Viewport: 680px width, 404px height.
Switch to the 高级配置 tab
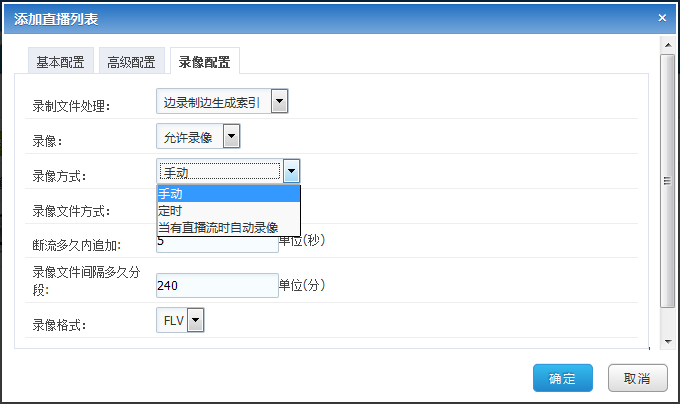point(131,62)
